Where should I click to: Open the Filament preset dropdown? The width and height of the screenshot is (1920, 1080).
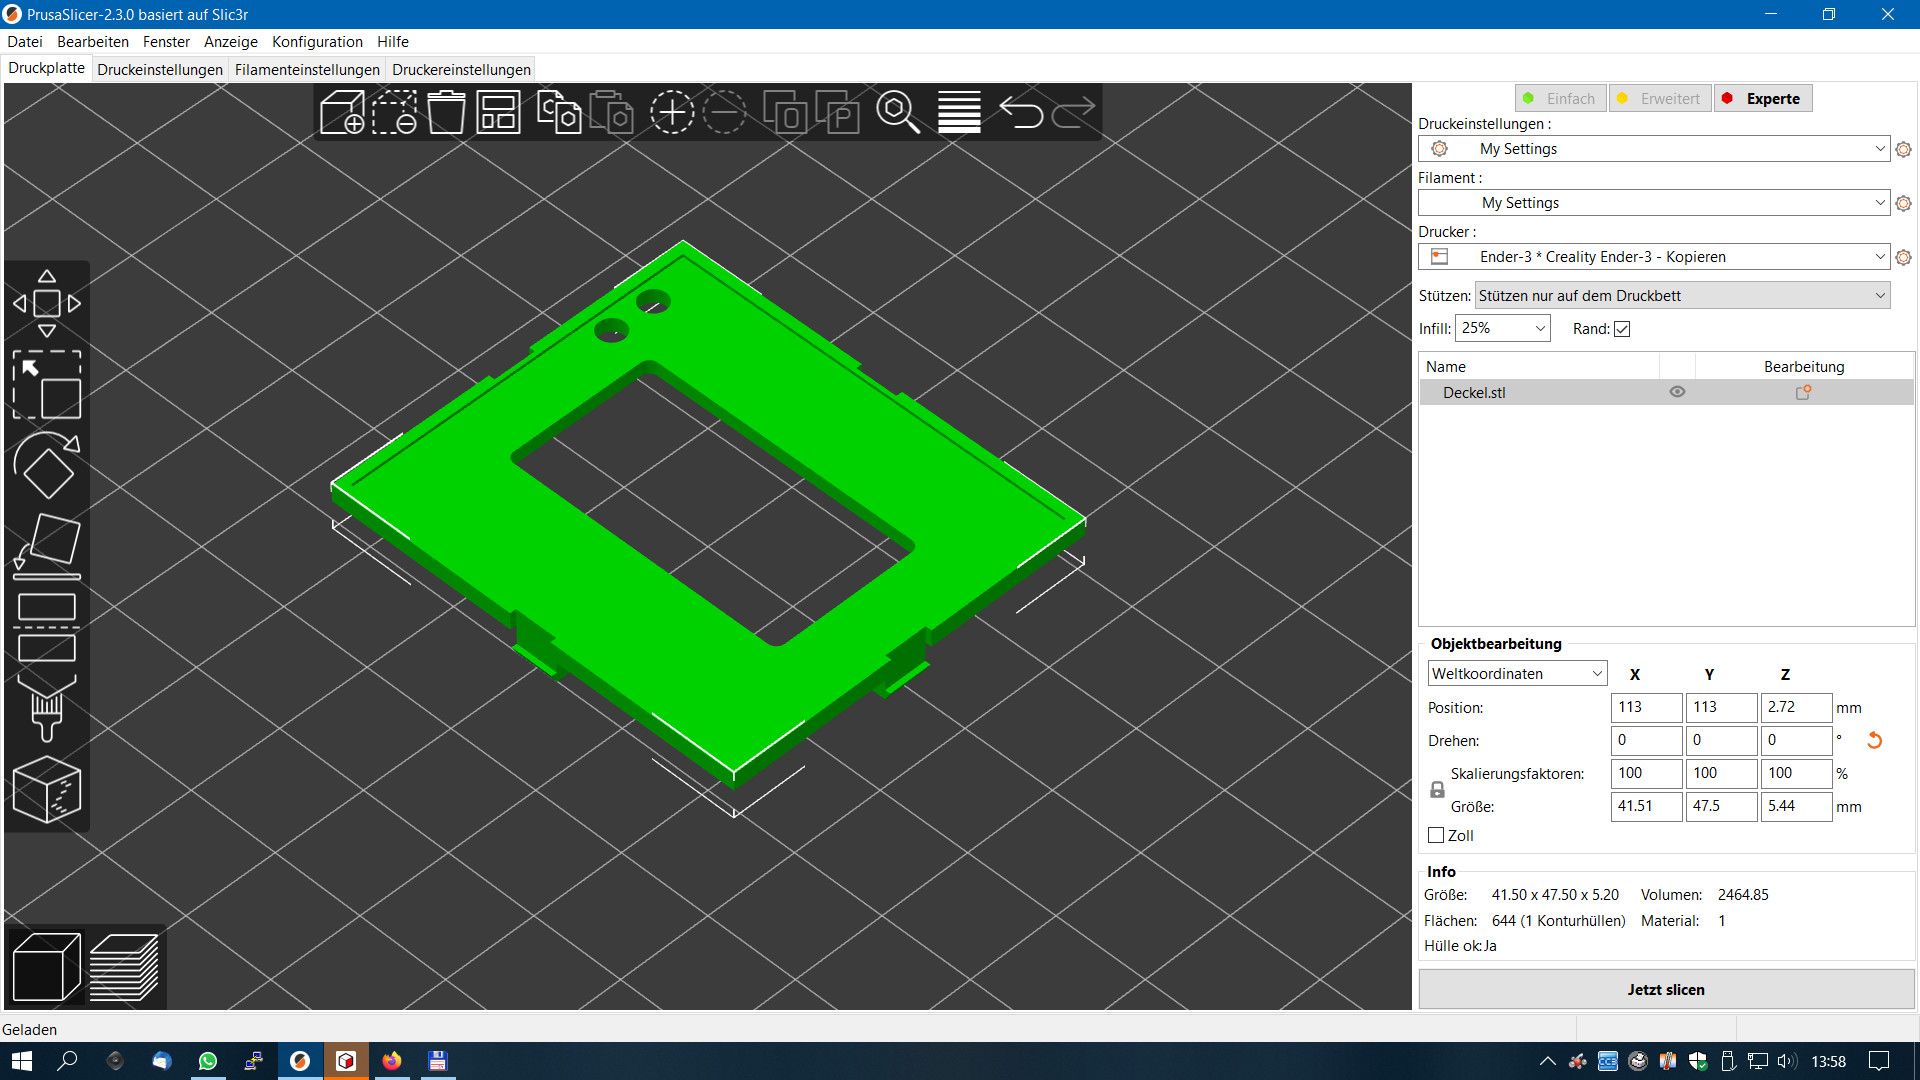(x=1654, y=203)
